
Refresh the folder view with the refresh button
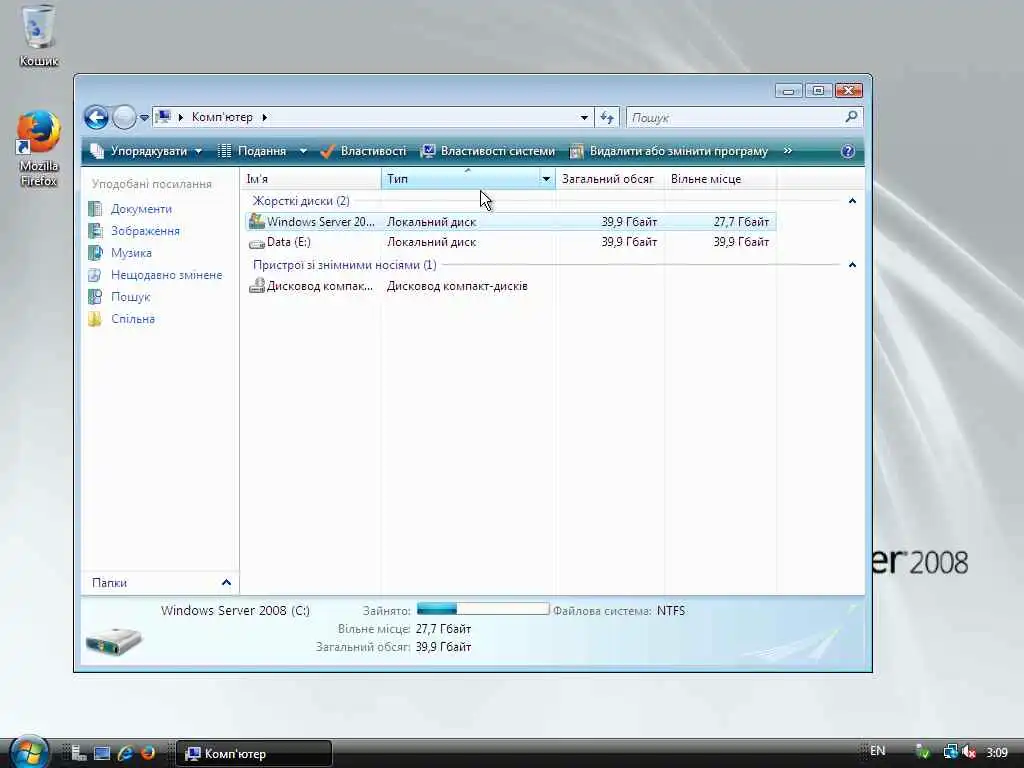click(607, 118)
